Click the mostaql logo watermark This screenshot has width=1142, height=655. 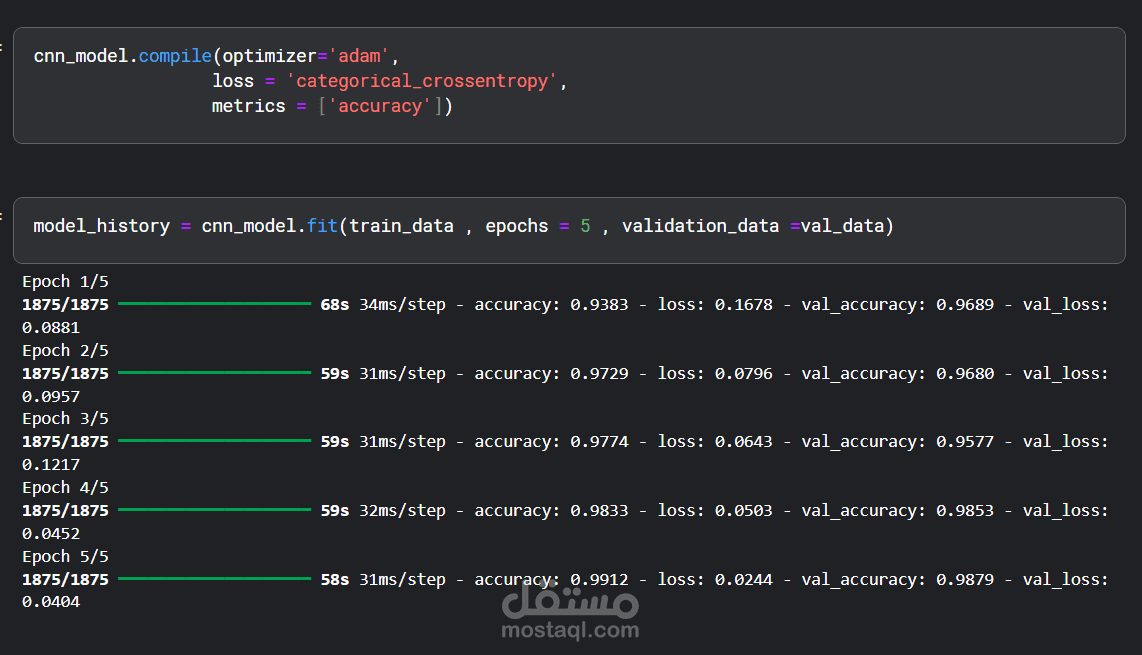click(x=570, y=601)
